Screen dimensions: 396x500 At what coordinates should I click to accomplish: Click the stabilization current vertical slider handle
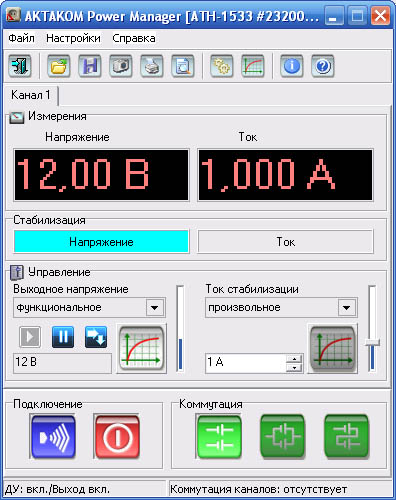(x=372, y=343)
